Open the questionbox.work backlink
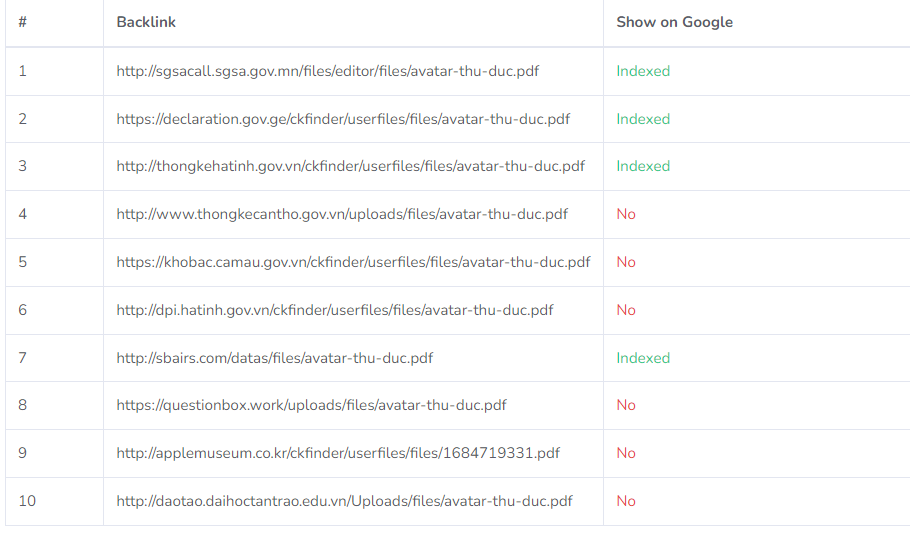910x533 pixels. tap(311, 405)
